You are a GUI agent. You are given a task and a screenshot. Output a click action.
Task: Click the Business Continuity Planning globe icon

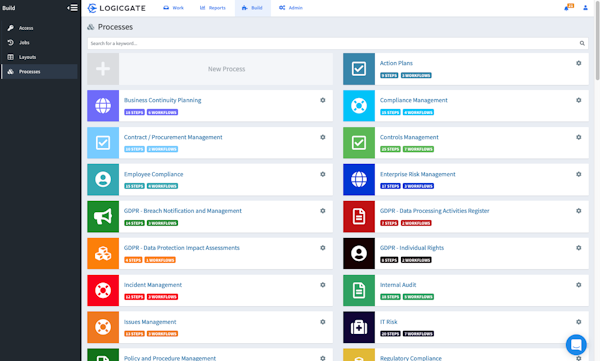coord(103,106)
